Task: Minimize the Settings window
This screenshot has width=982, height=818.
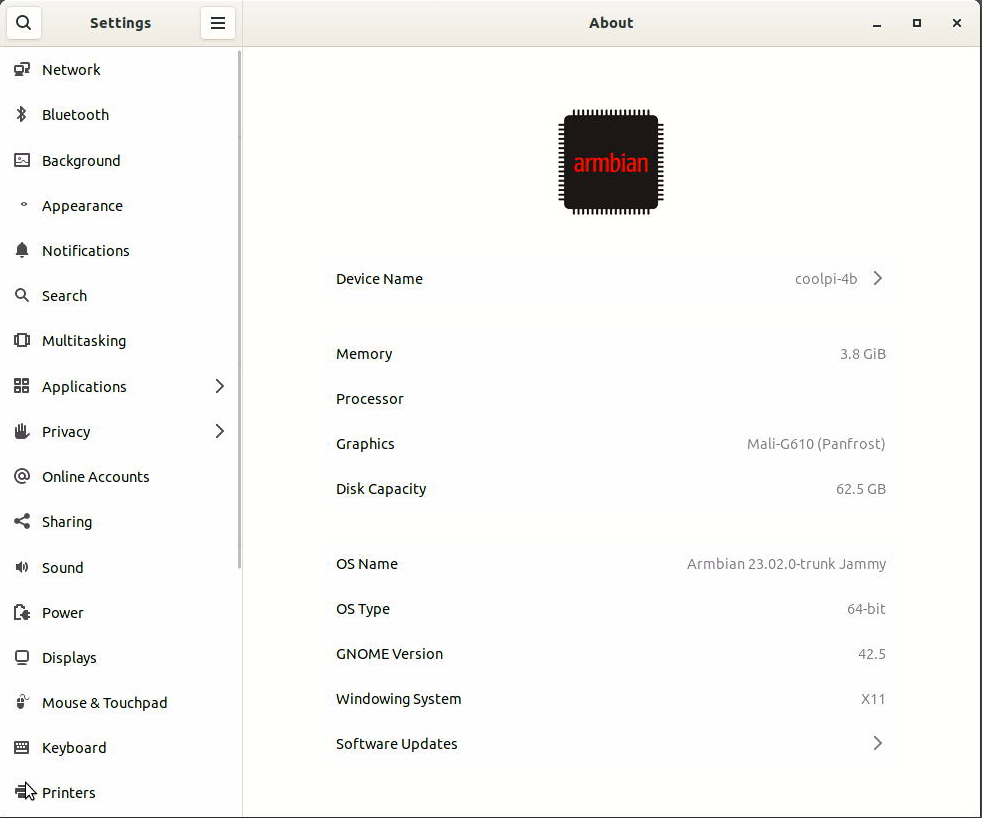Action: pos(877,23)
